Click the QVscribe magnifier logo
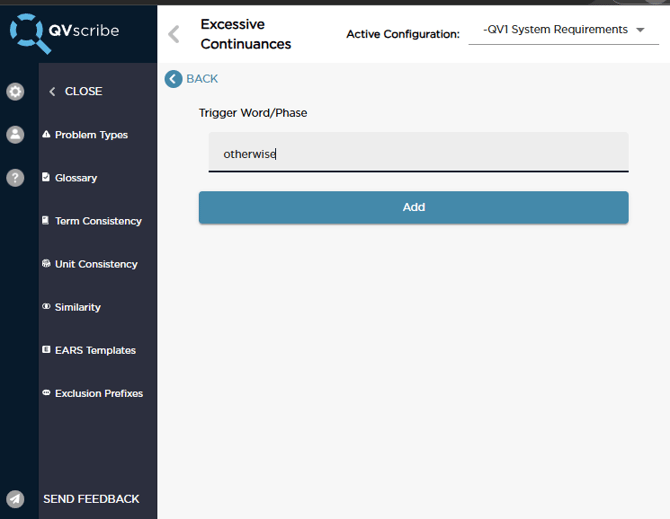This screenshot has width=670, height=519. (25, 32)
